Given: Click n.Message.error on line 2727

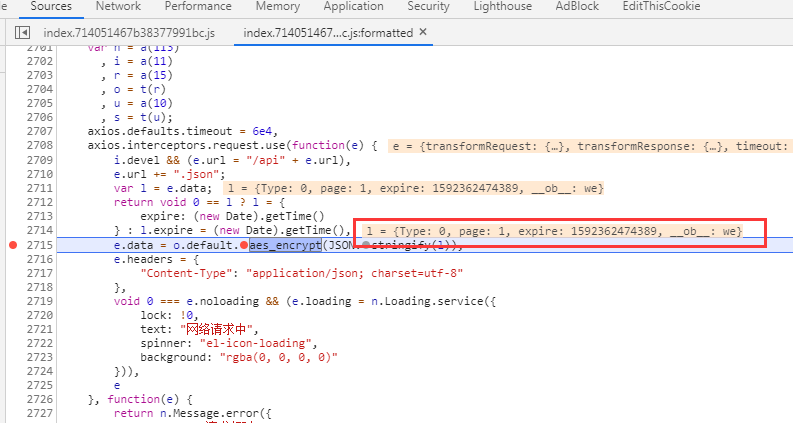Looking at the screenshot, I should coord(209,413).
